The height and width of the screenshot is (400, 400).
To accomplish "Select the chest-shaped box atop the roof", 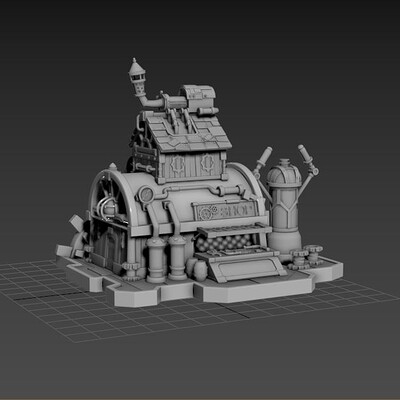I will 197,96.
